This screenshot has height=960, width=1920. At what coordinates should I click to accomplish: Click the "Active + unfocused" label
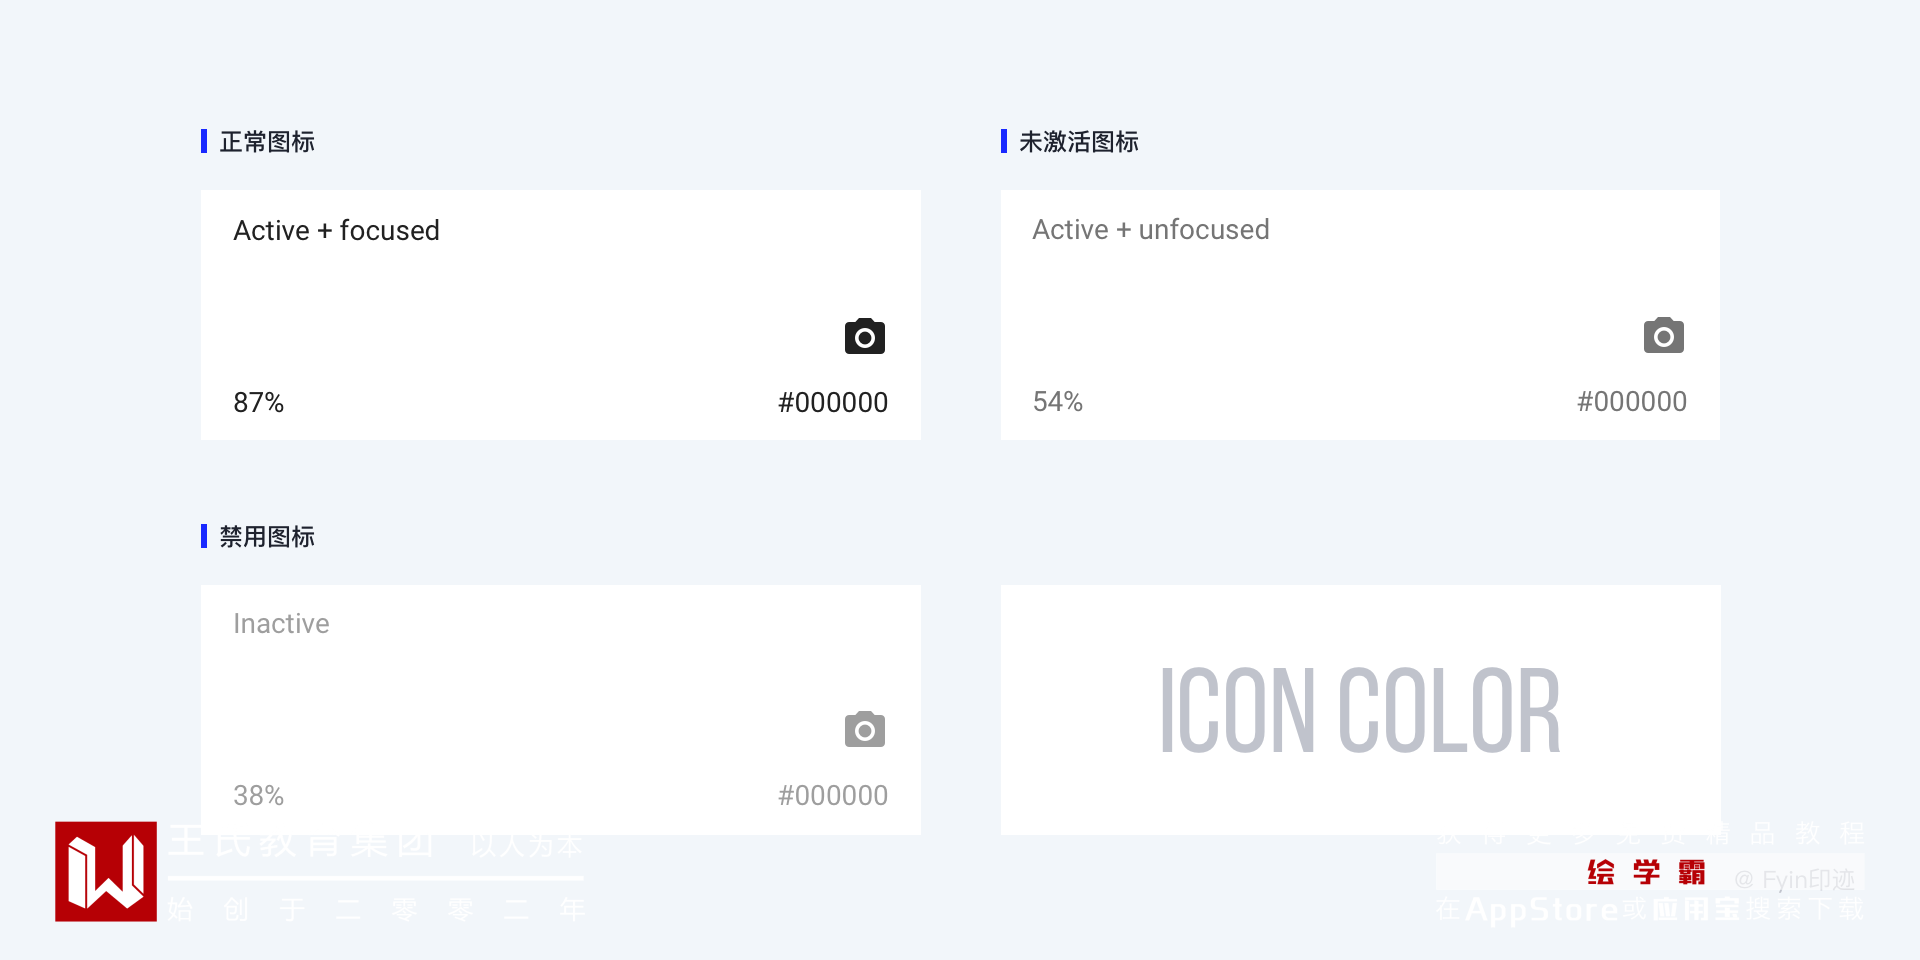tap(1150, 230)
